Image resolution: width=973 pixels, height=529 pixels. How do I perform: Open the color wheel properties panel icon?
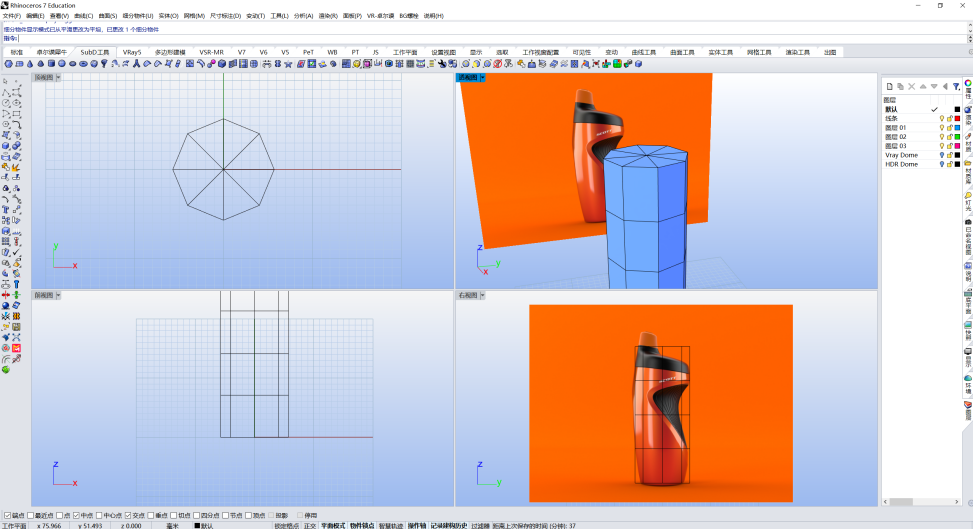pyautogui.click(x=967, y=83)
